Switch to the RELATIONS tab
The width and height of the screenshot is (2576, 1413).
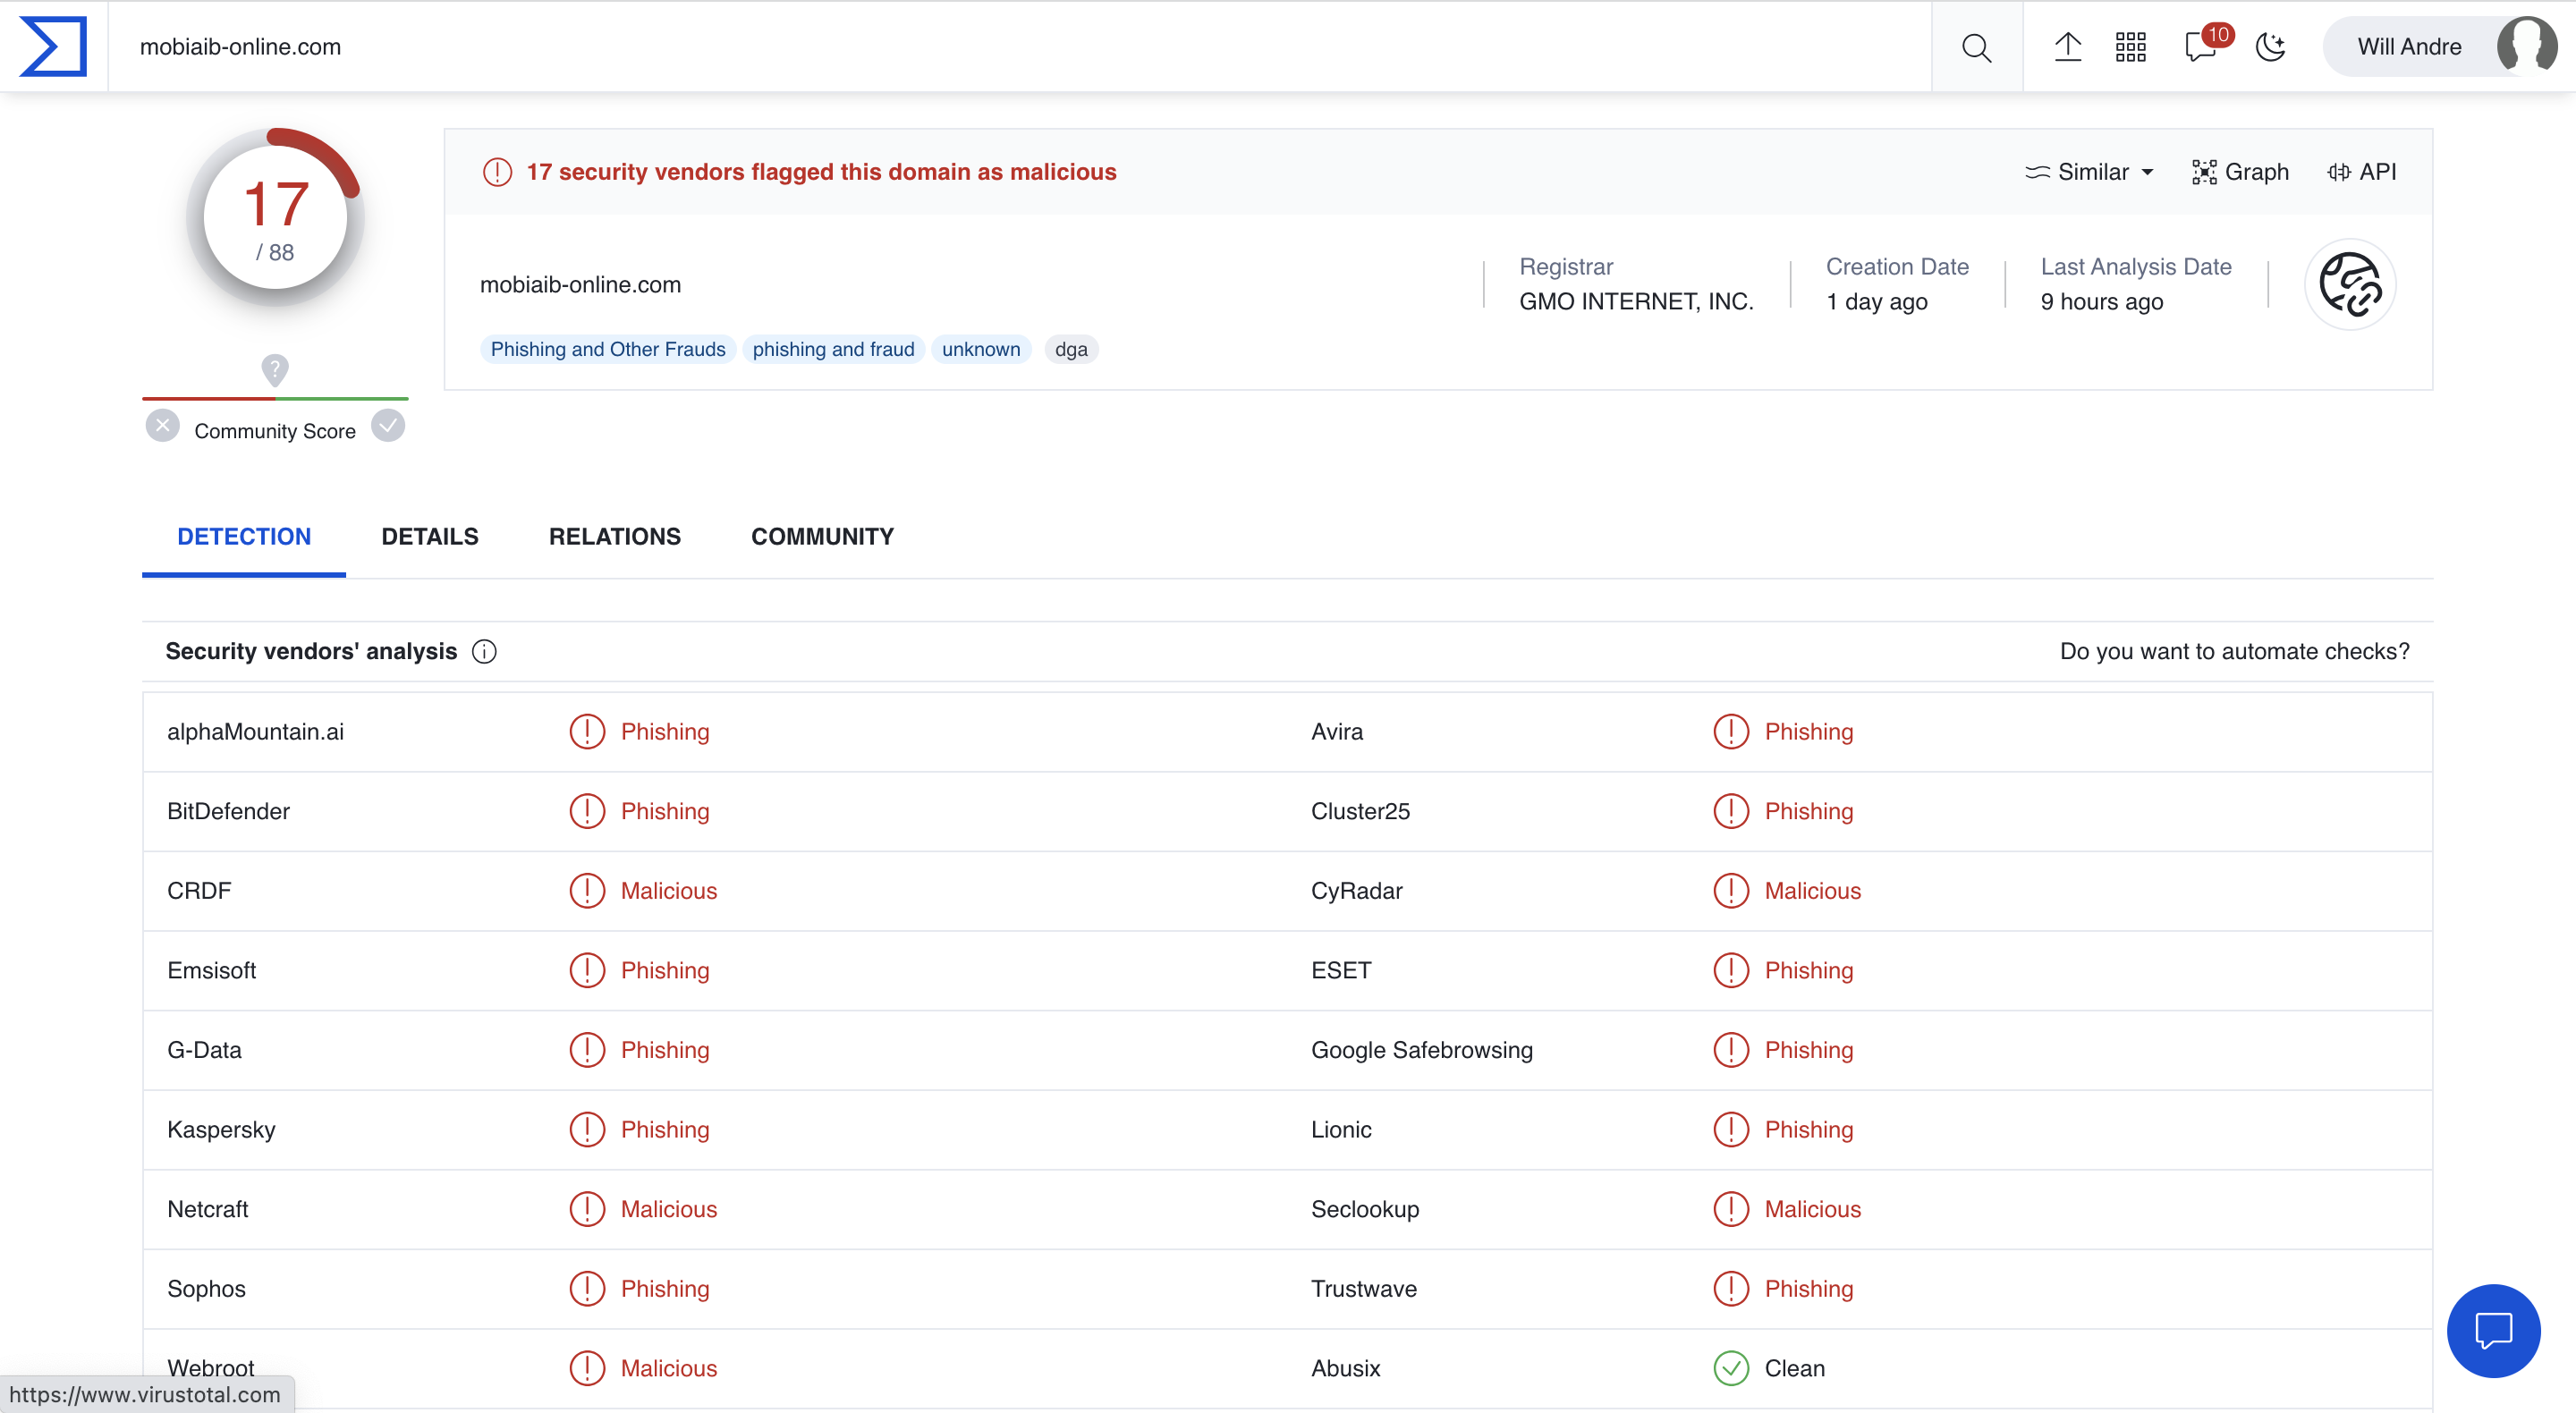tap(615, 537)
